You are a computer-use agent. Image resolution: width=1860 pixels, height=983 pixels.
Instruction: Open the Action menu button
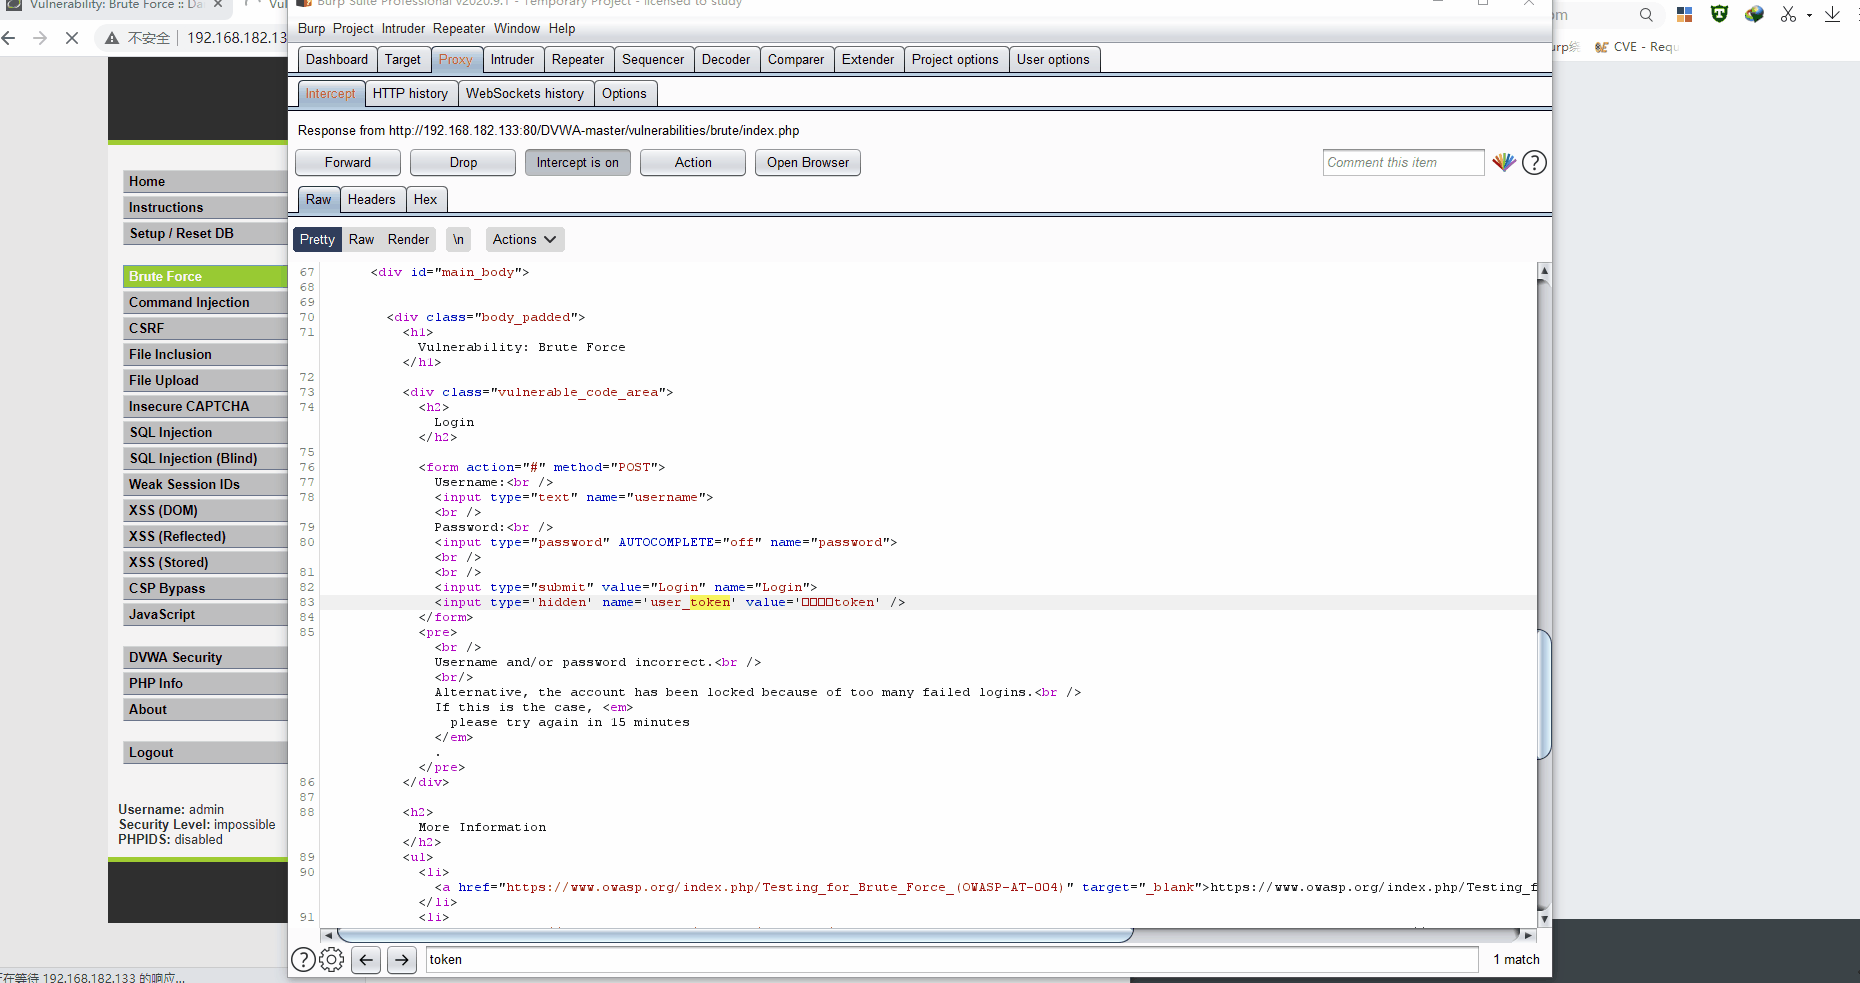[x=693, y=163]
